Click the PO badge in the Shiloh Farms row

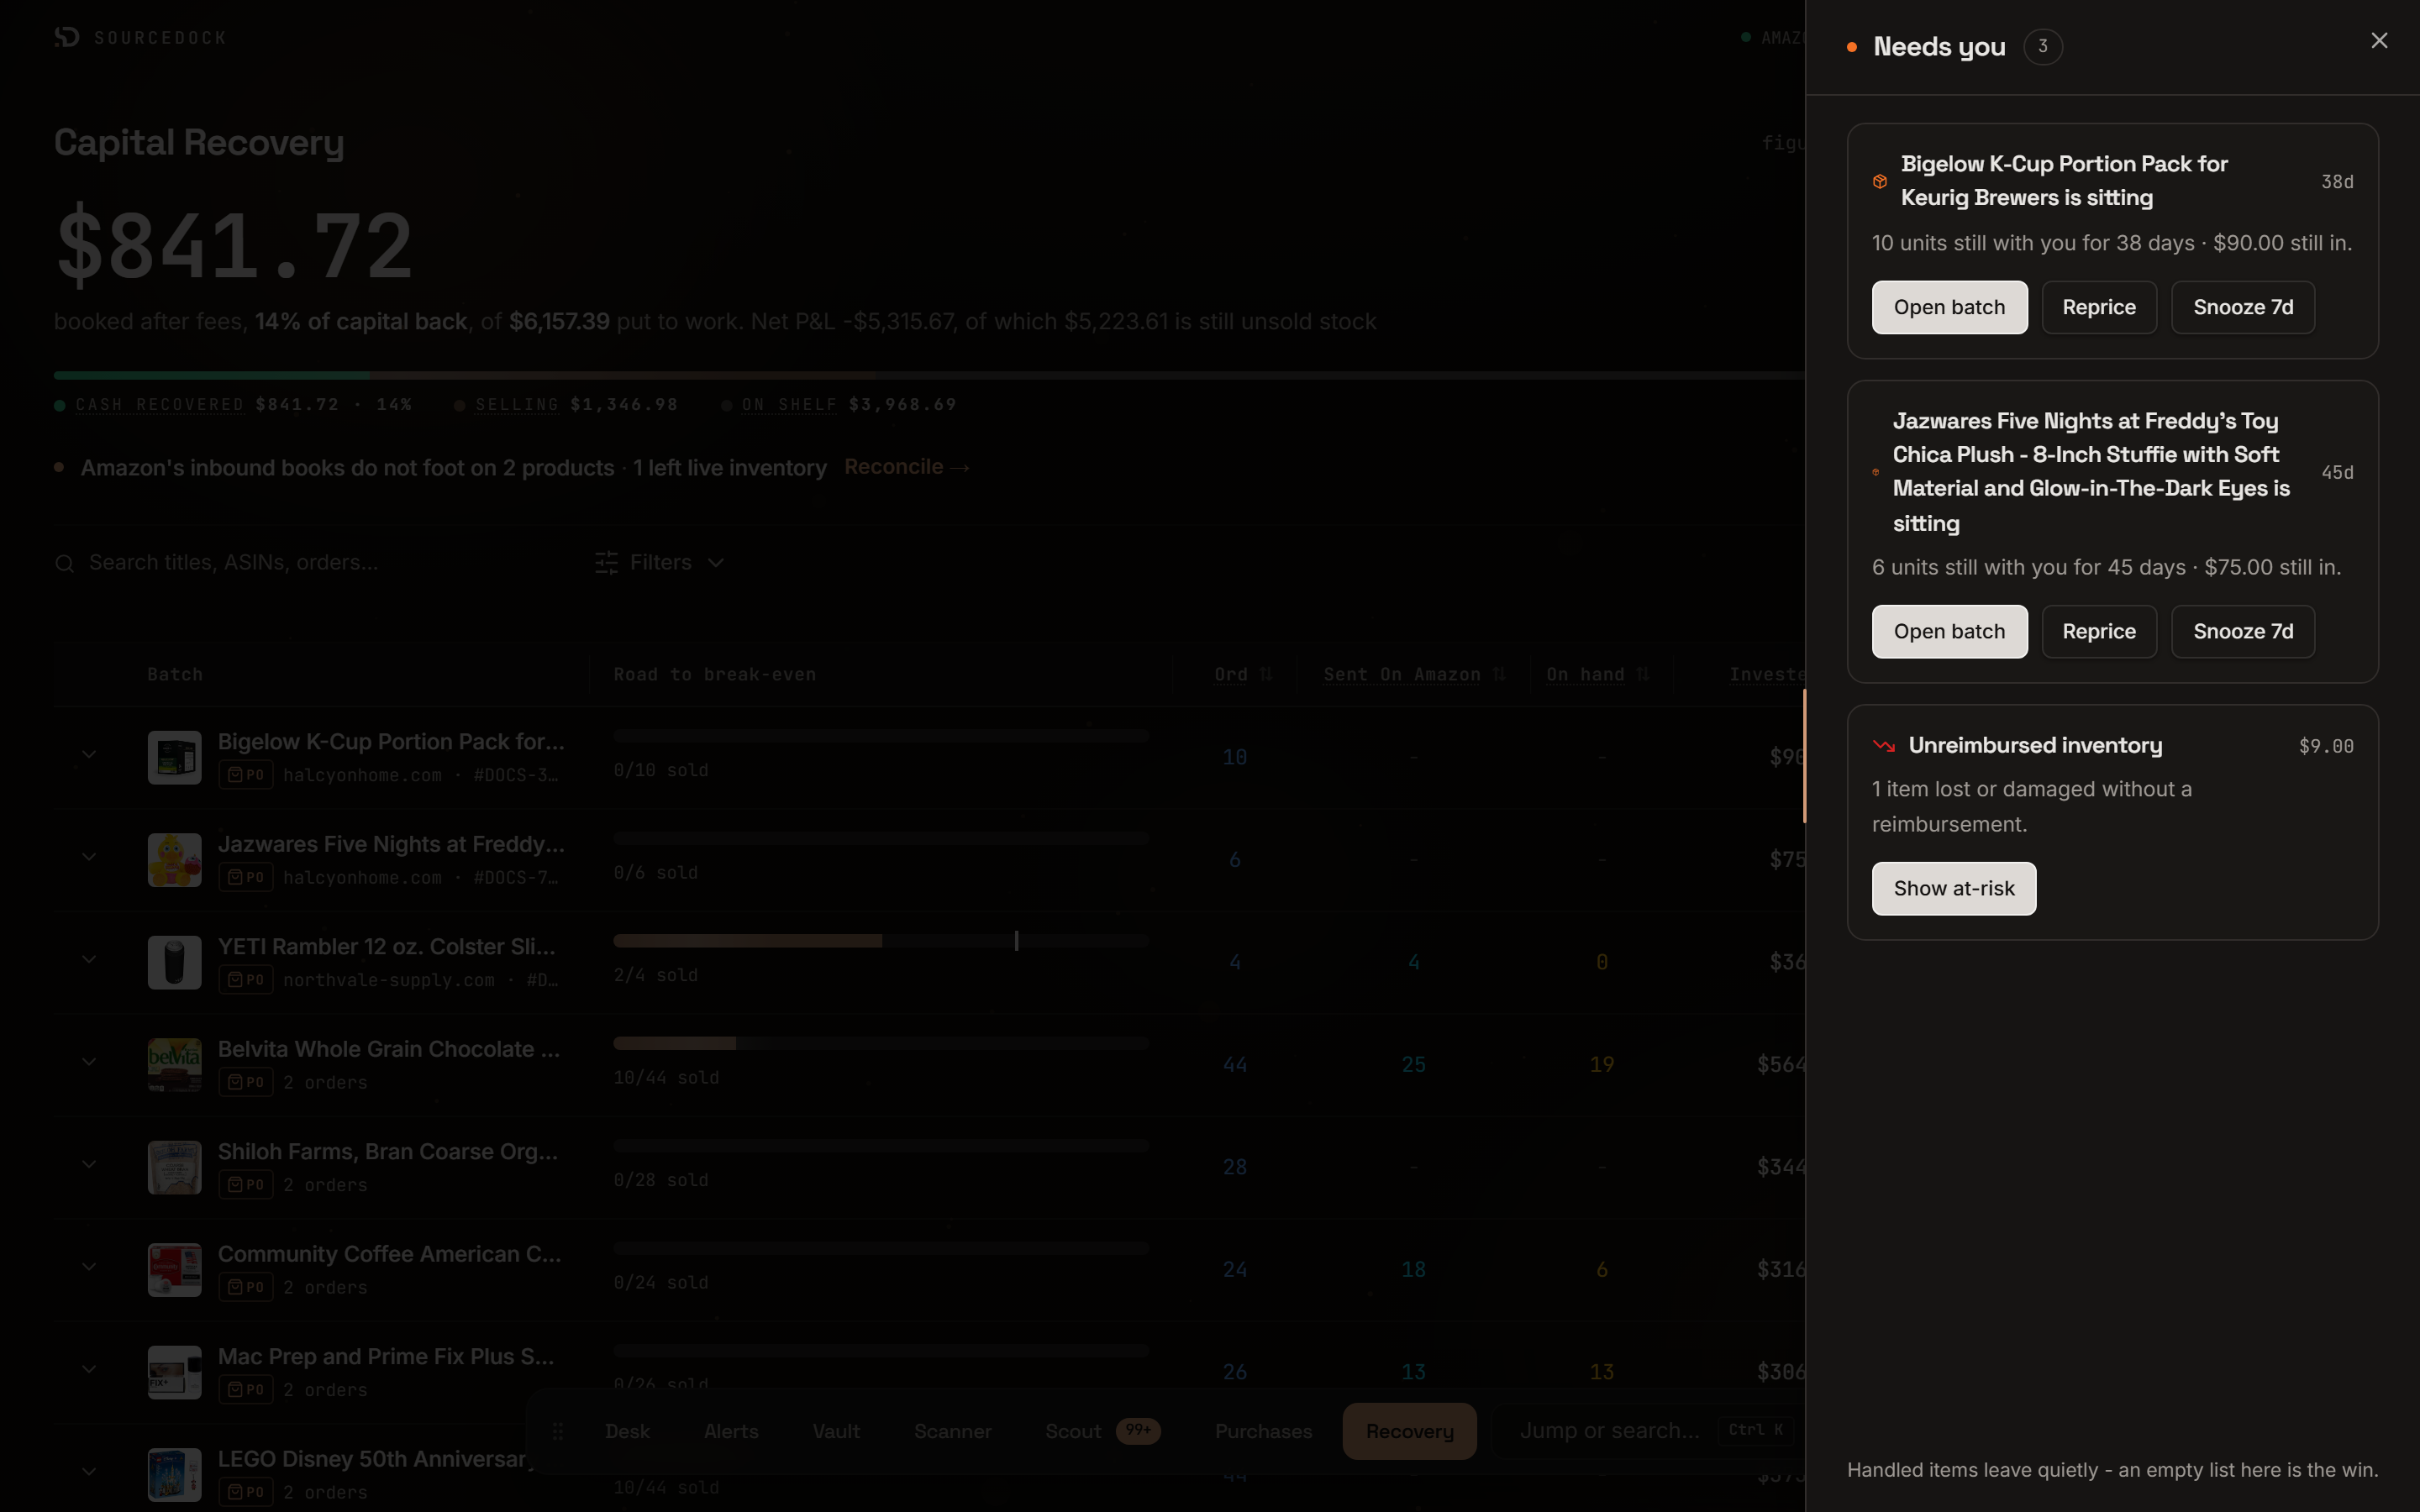(246, 1185)
